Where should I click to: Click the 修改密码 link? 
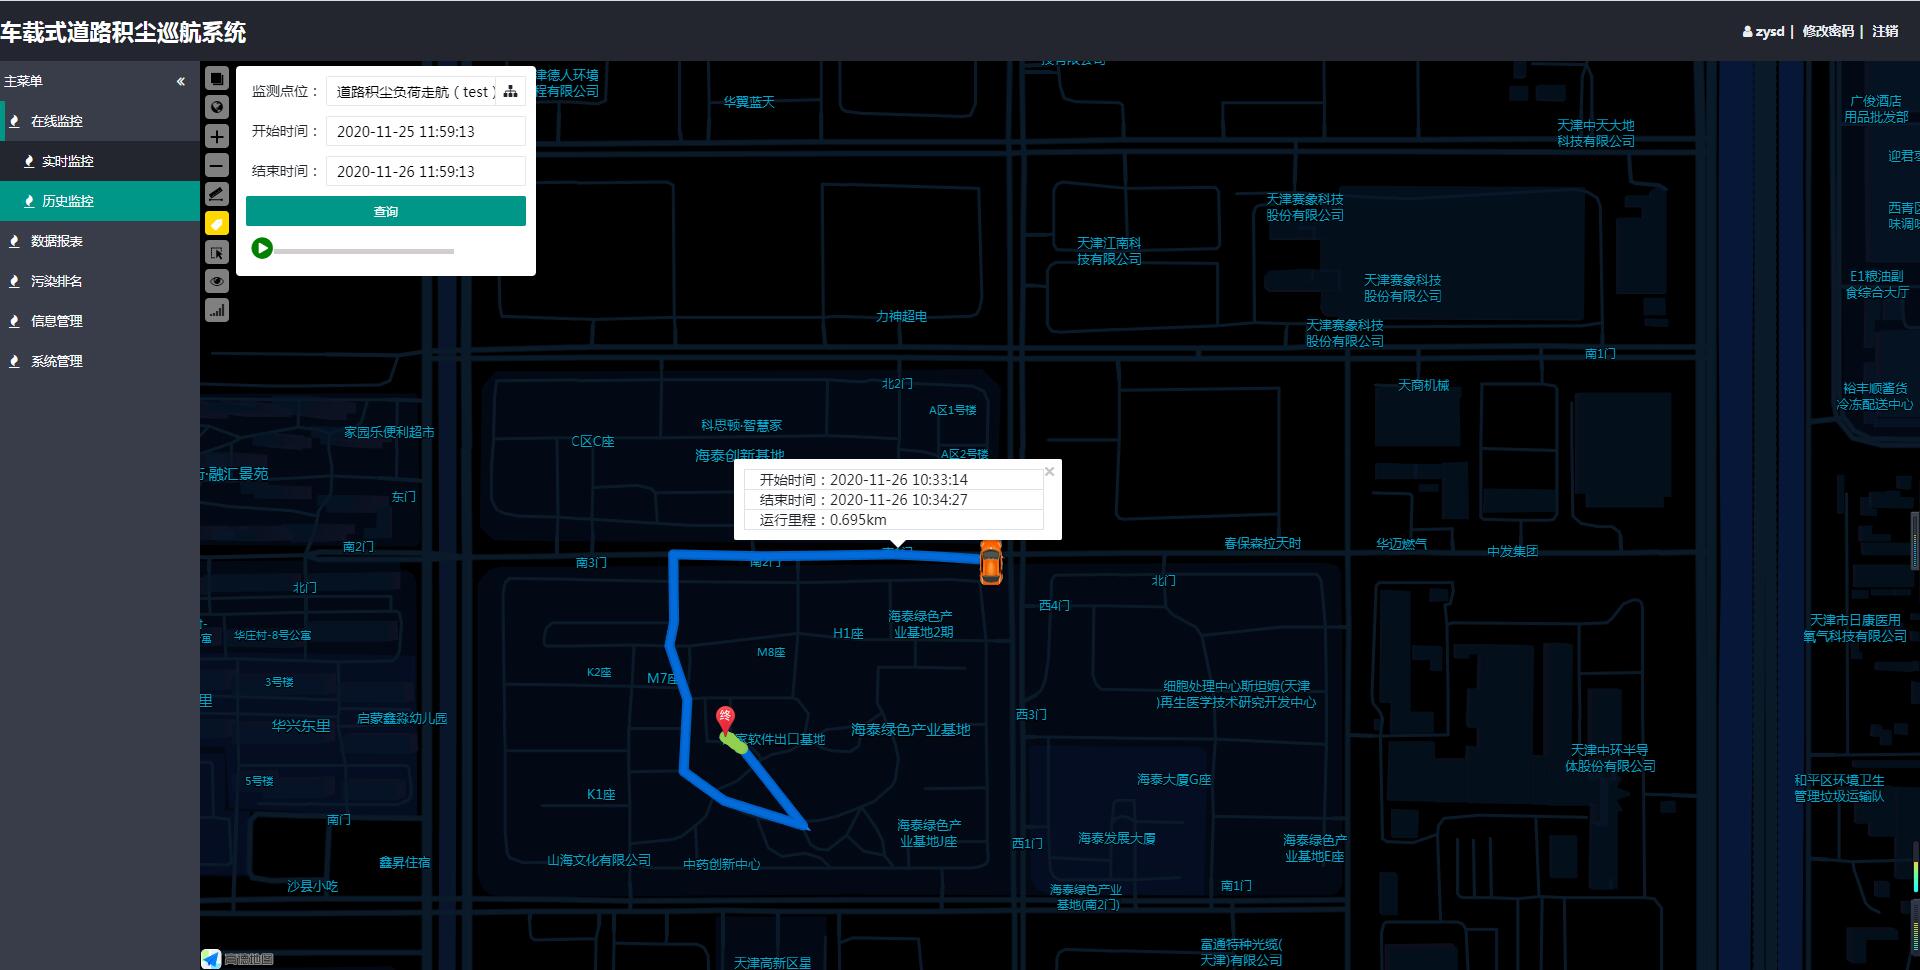tap(1827, 31)
